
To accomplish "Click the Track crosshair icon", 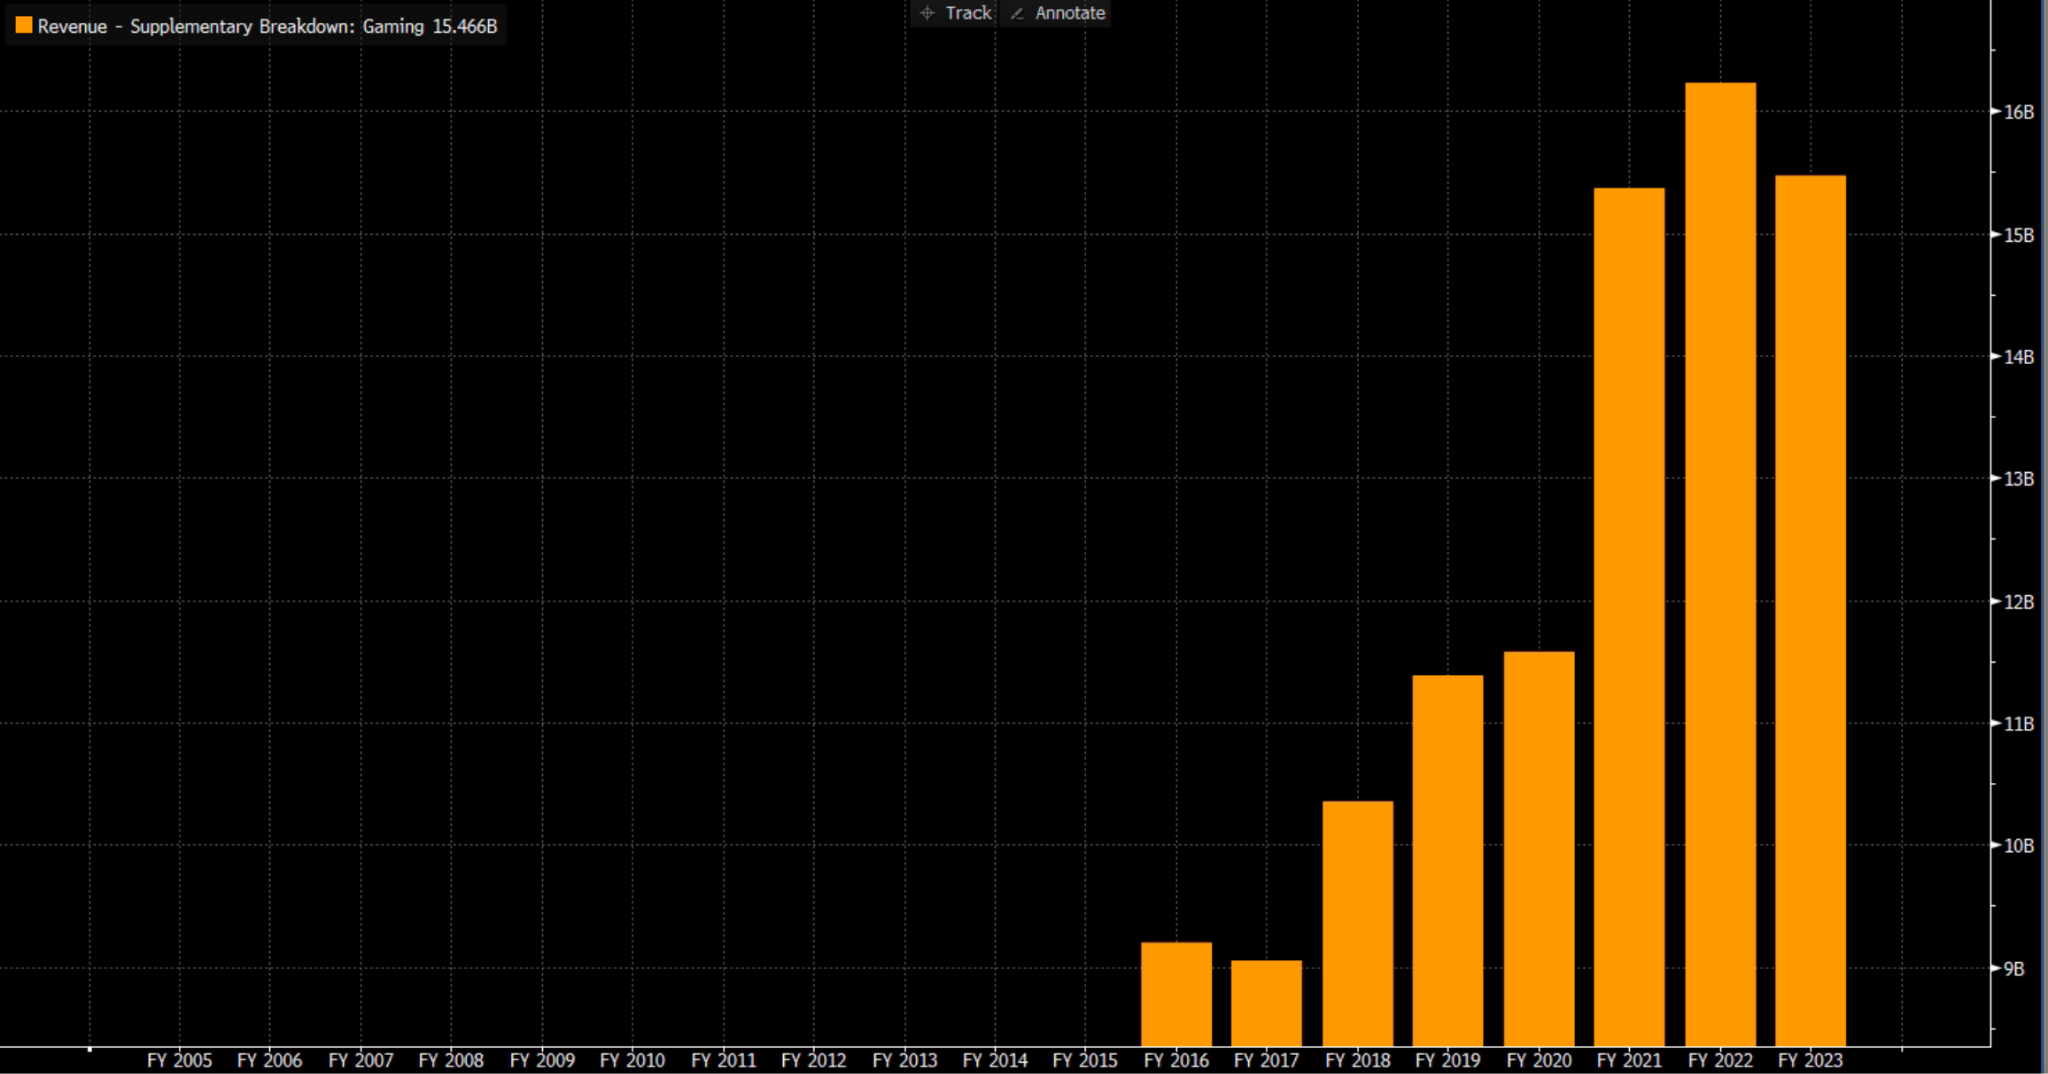I will click(x=927, y=13).
